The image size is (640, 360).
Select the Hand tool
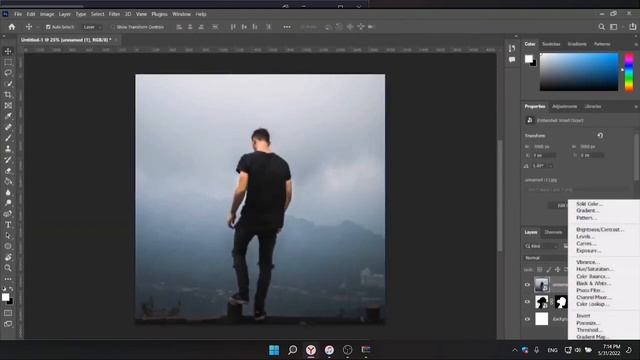8,257
